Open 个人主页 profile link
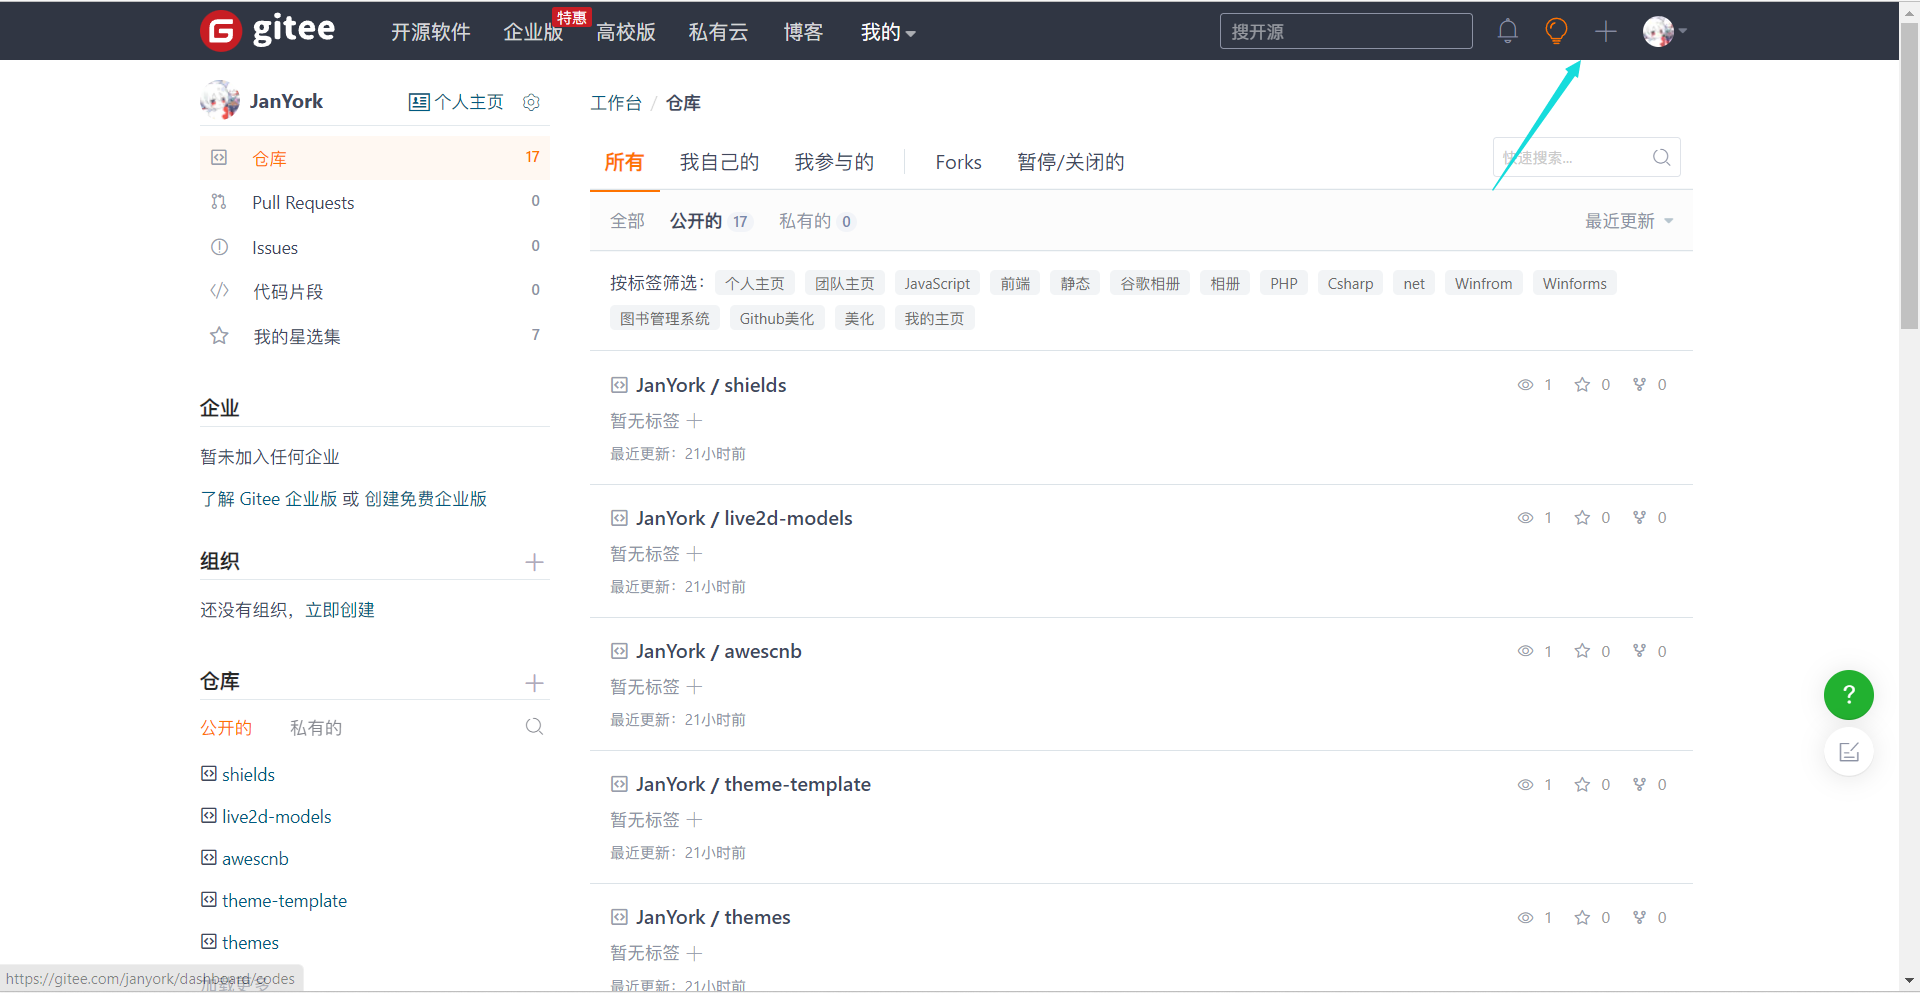Image resolution: width=1920 pixels, height=993 pixels. click(457, 102)
